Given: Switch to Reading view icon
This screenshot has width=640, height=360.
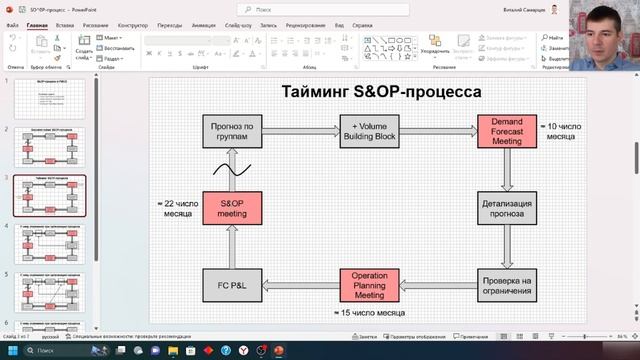Looking at the screenshot, I should 536,337.
